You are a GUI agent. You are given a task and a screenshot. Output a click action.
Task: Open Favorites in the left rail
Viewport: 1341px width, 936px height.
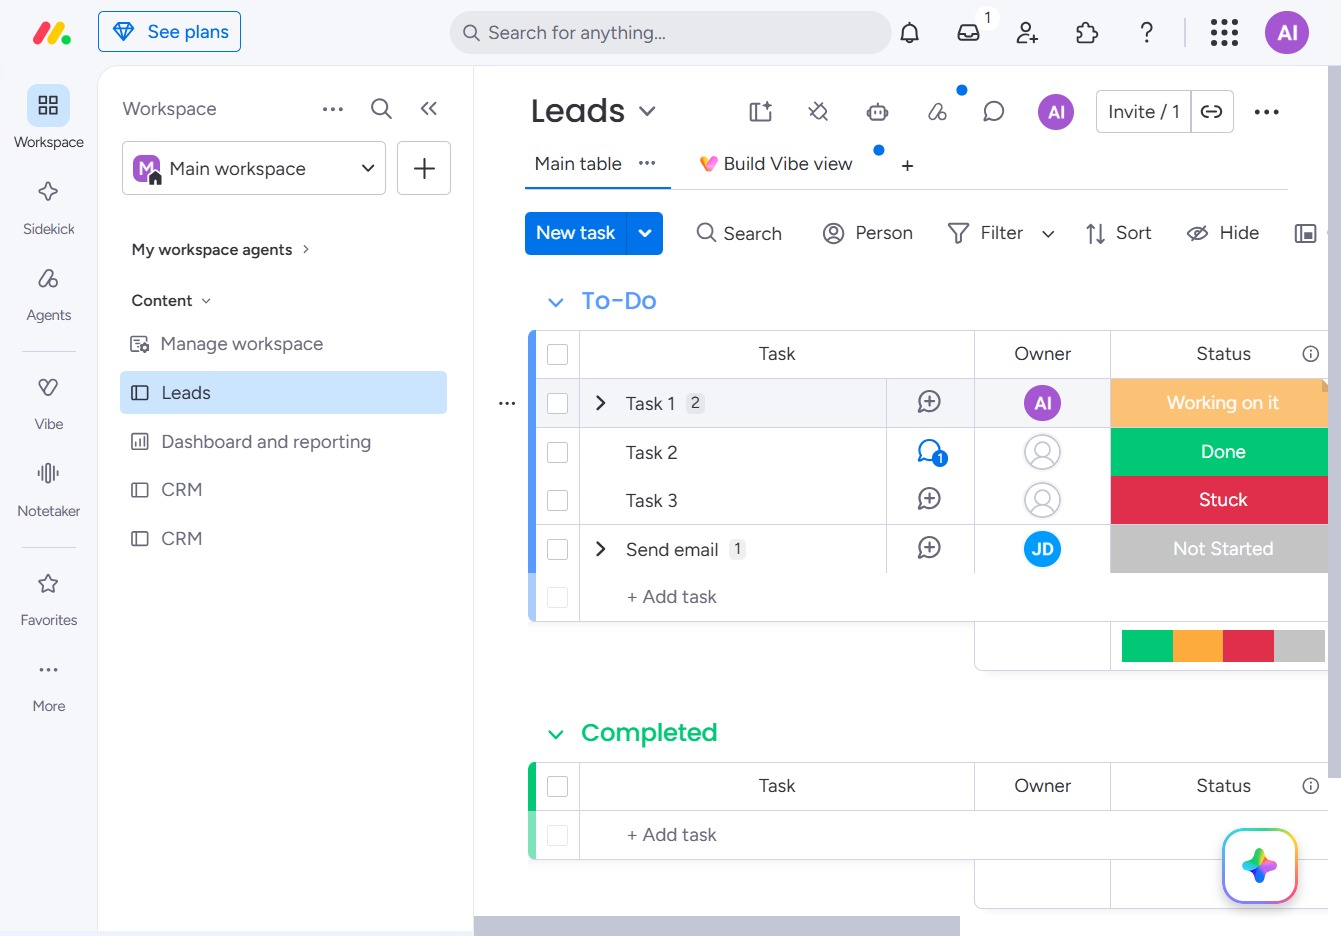(x=48, y=598)
